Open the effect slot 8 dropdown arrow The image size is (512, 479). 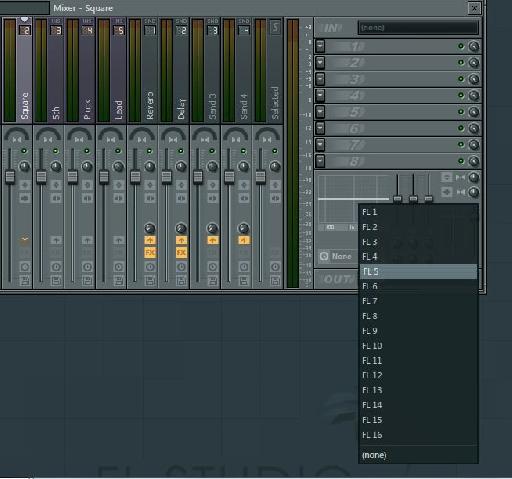tap(320, 161)
